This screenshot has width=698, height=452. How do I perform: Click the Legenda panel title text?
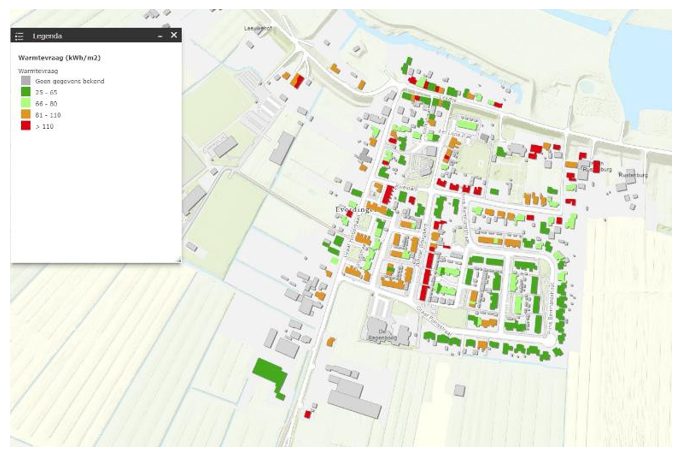coord(48,35)
